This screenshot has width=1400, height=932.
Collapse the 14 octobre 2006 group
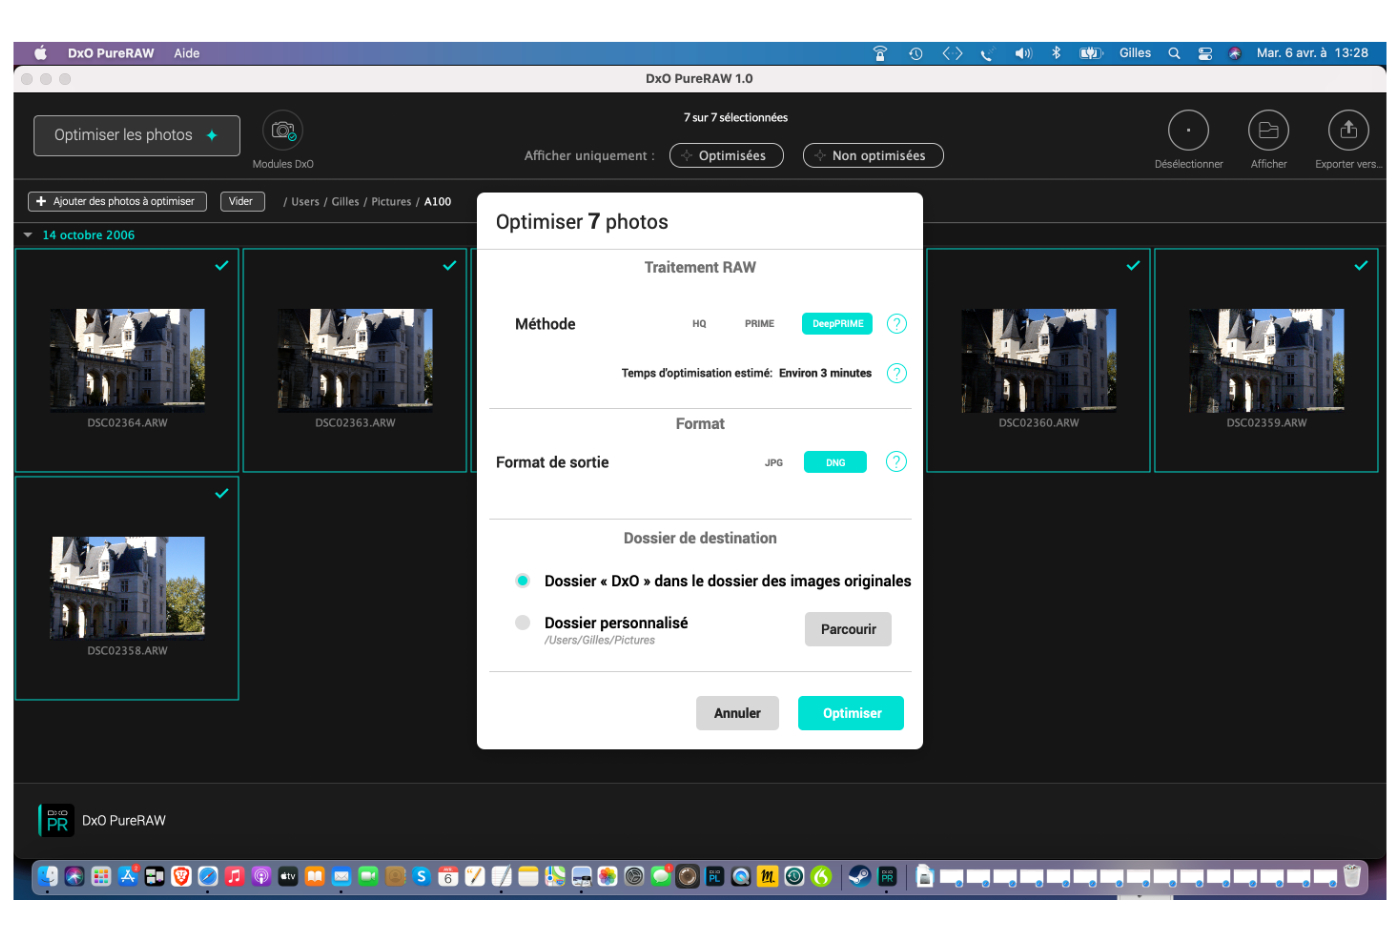[x=28, y=235]
